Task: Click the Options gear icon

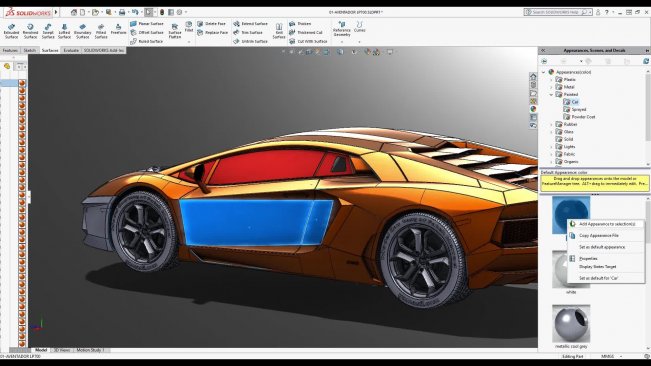Action: (179, 12)
